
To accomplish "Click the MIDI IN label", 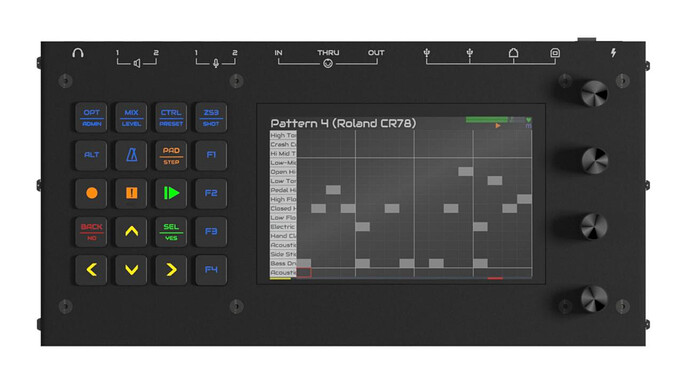I will pos(279,53).
